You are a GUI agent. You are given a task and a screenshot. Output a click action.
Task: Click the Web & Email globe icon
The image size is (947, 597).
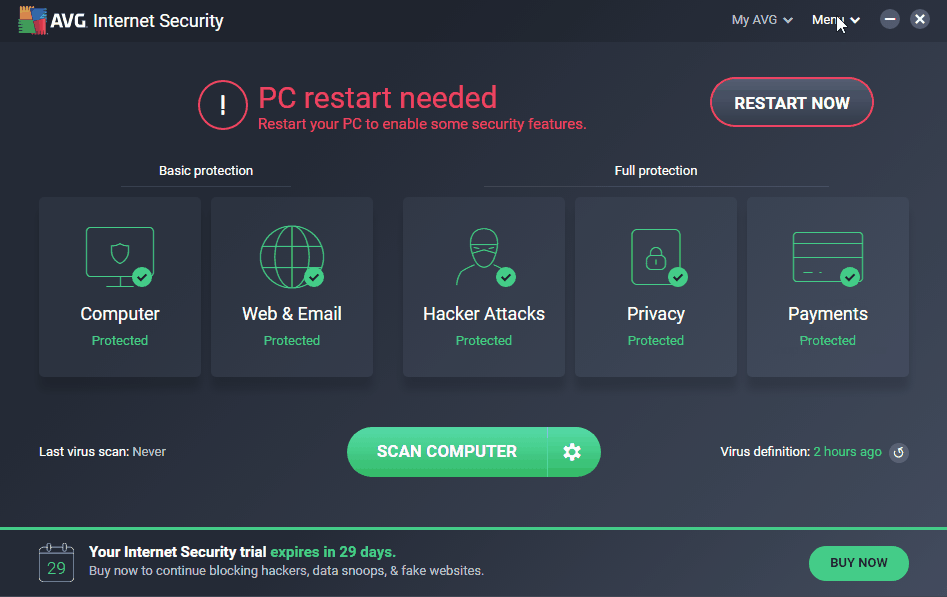pos(291,256)
